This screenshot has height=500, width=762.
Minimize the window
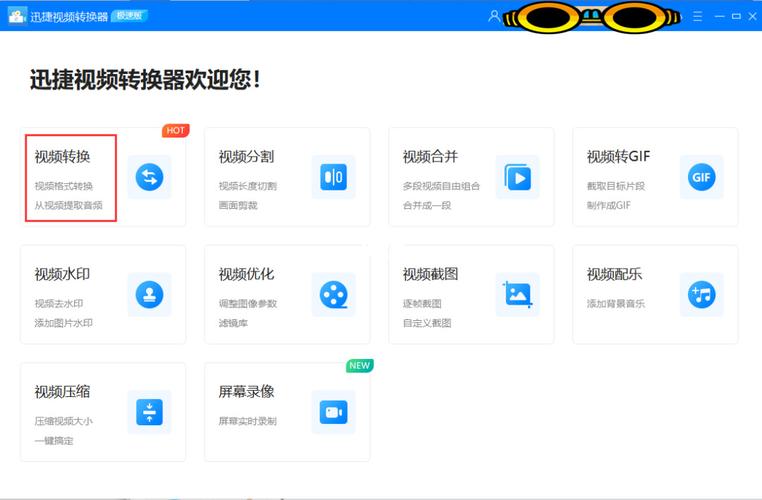(720, 17)
